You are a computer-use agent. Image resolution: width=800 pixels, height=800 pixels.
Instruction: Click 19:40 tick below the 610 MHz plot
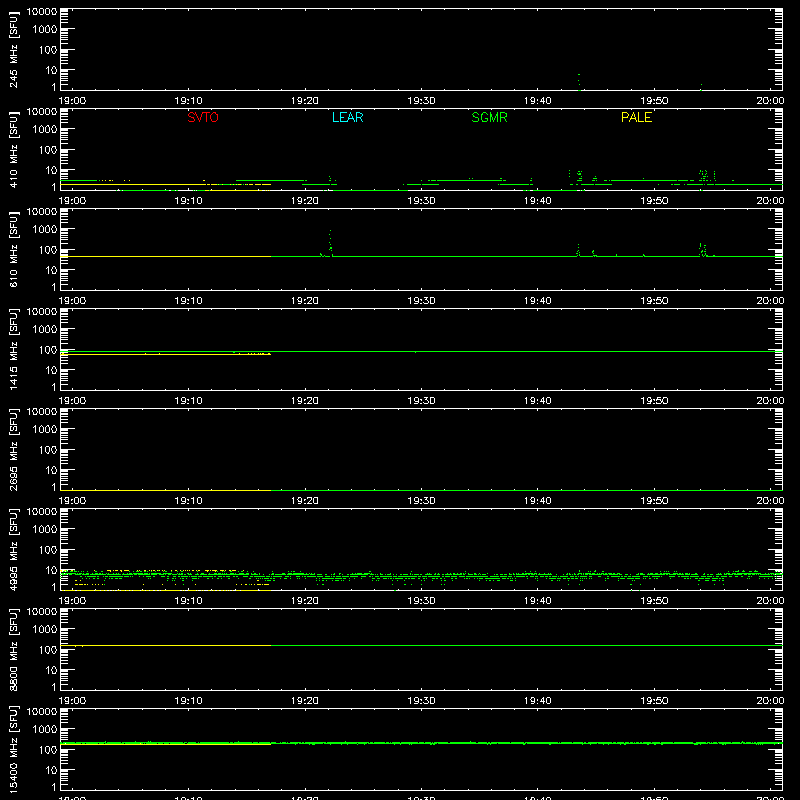pos(538,301)
